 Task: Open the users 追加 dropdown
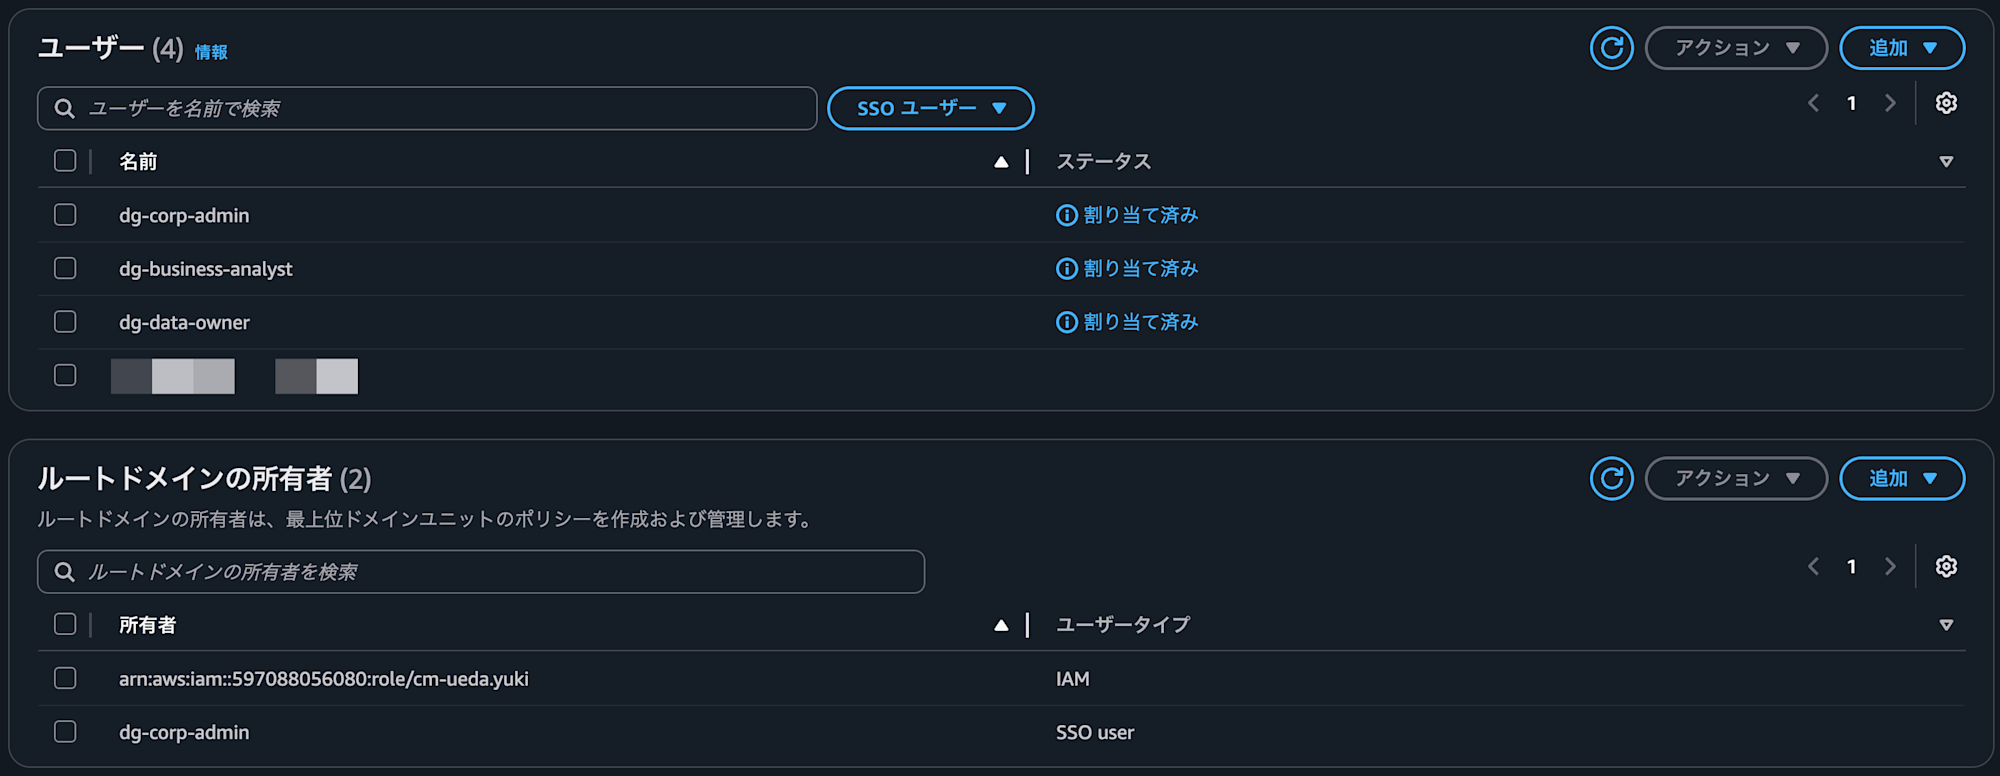1902,48
